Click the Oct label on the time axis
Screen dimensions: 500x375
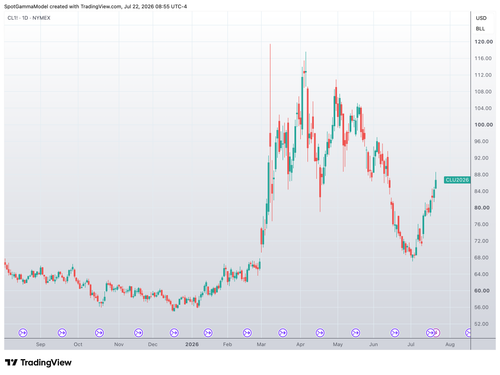coord(78,344)
